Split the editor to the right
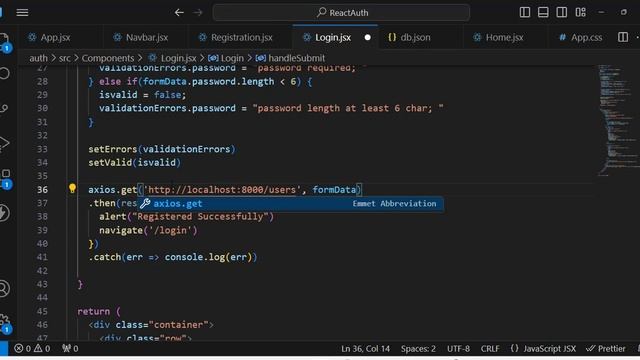 pos(622,37)
